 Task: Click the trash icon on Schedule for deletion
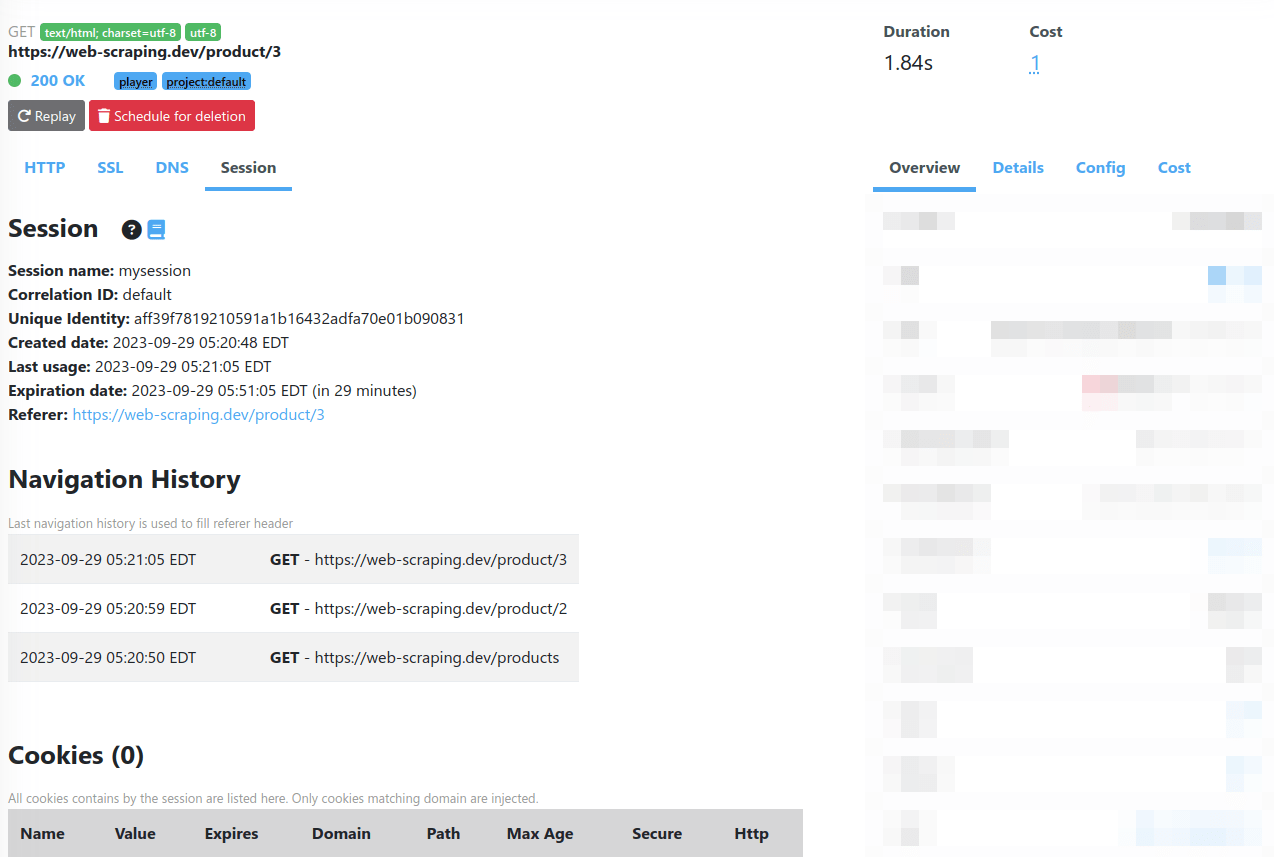pos(104,115)
